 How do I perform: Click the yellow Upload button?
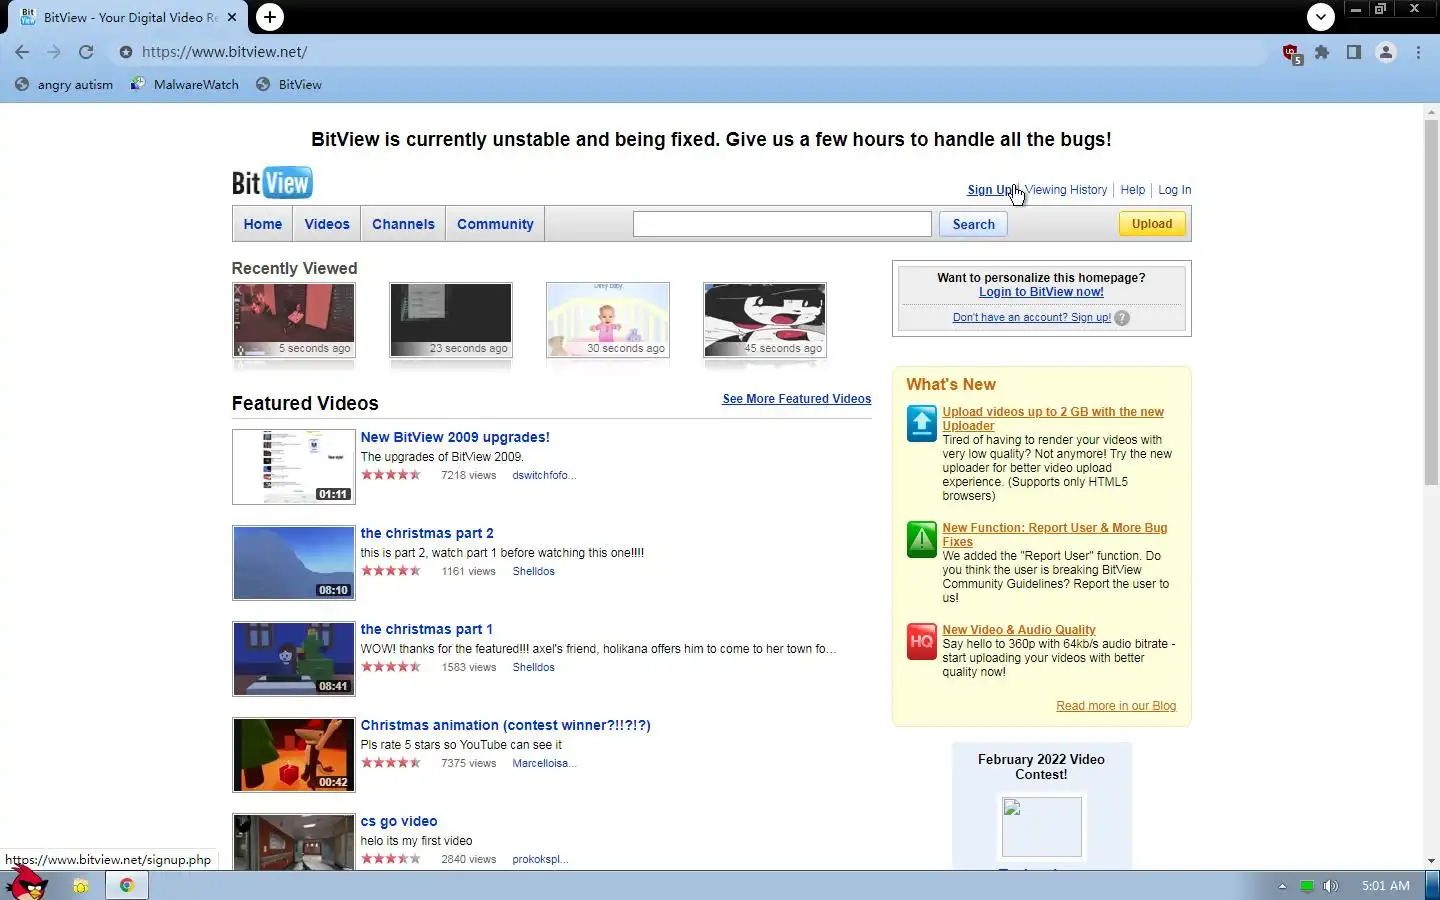(x=1152, y=224)
